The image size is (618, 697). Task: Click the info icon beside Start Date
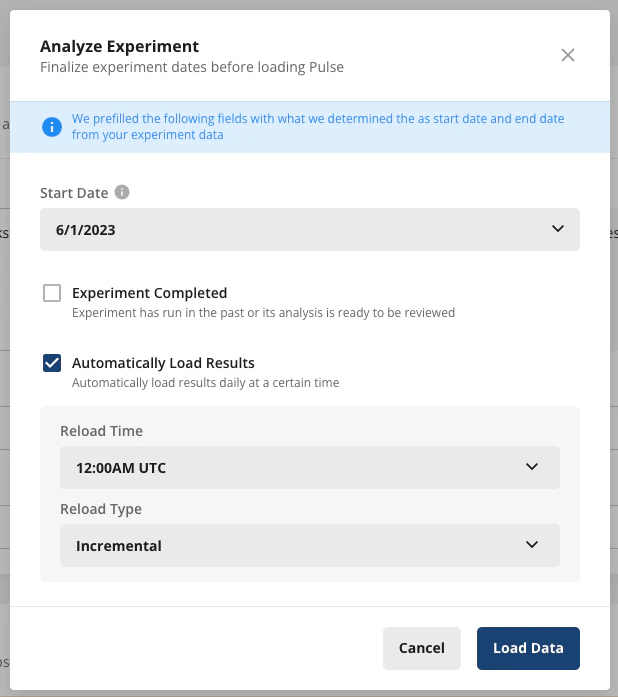point(122,192)
